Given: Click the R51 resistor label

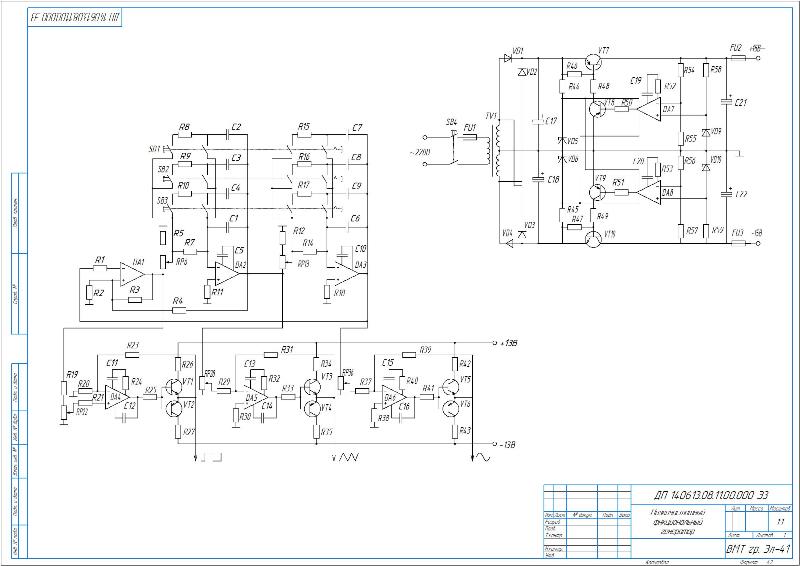Looking at the screenshot, I should [618, 182].
